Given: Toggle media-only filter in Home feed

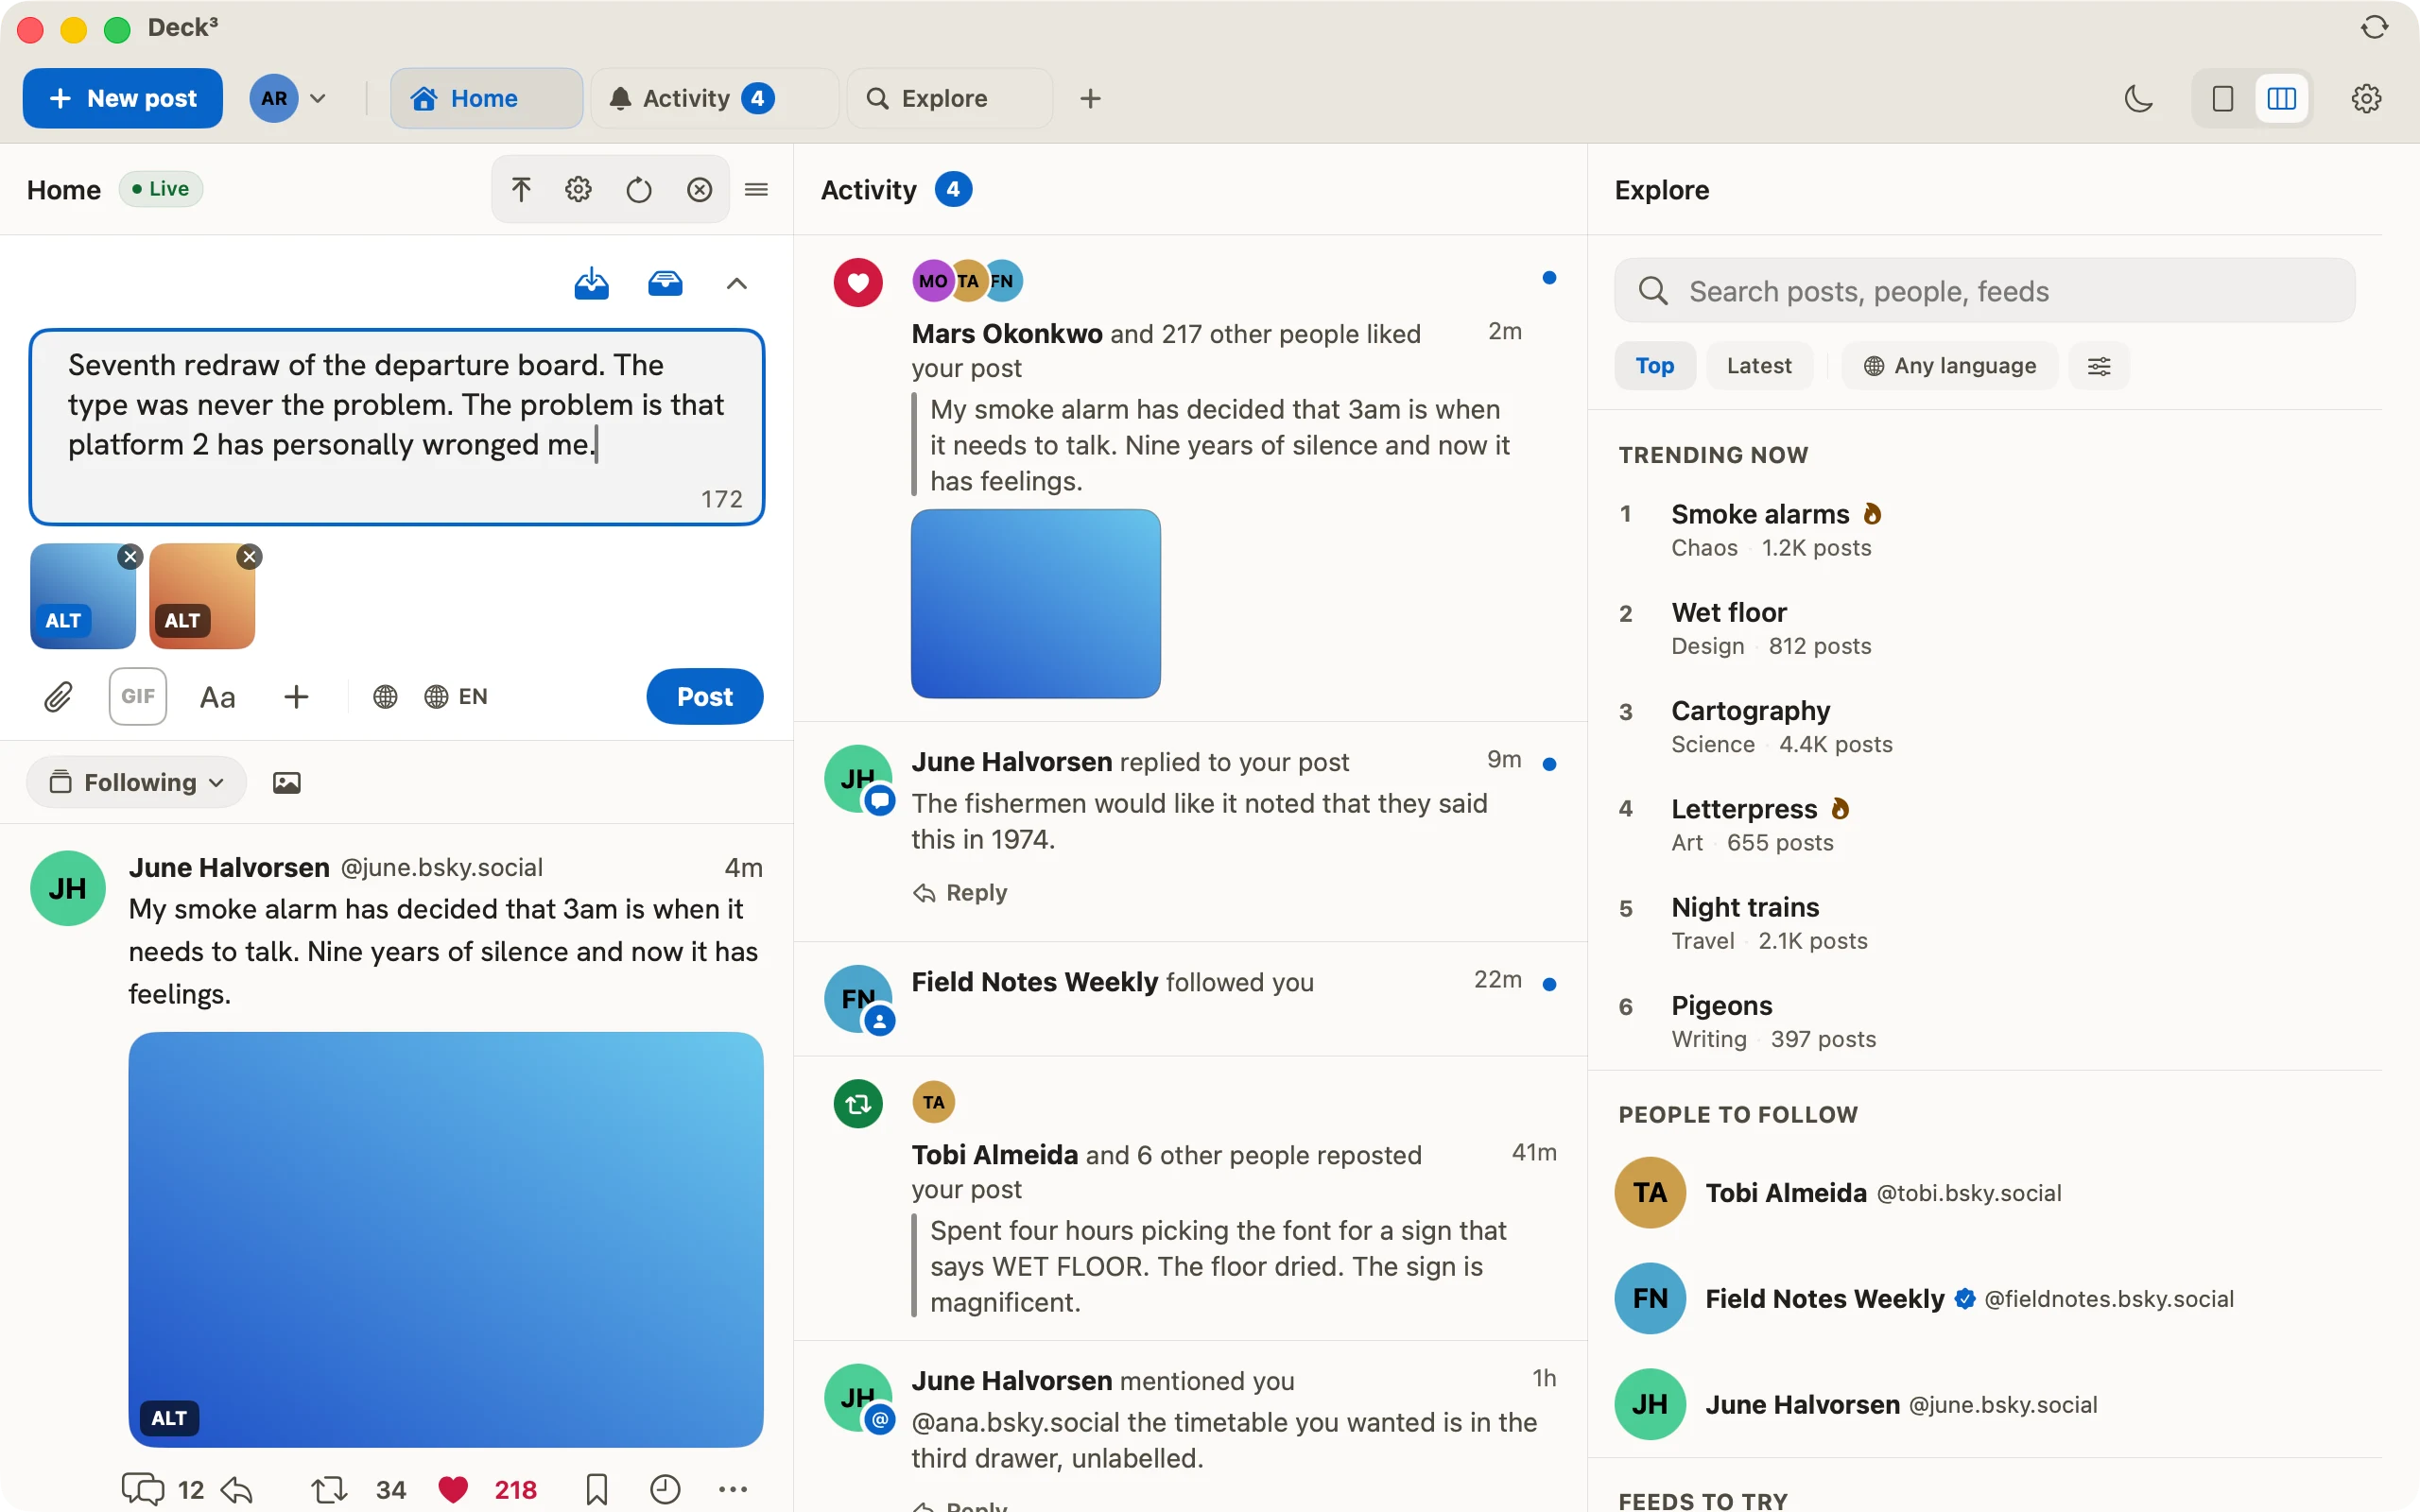Looking at the screenshot, I should 287,782.
